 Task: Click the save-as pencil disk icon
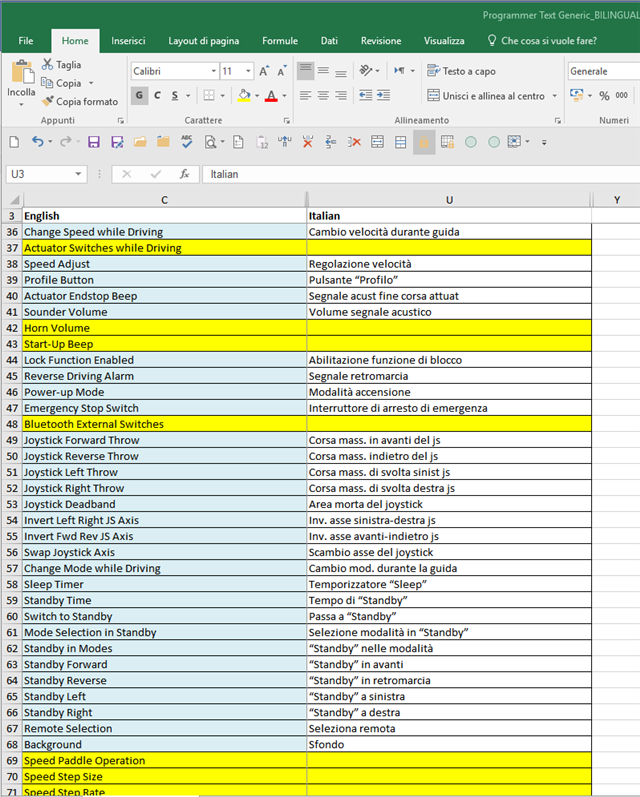click(117, 142)
